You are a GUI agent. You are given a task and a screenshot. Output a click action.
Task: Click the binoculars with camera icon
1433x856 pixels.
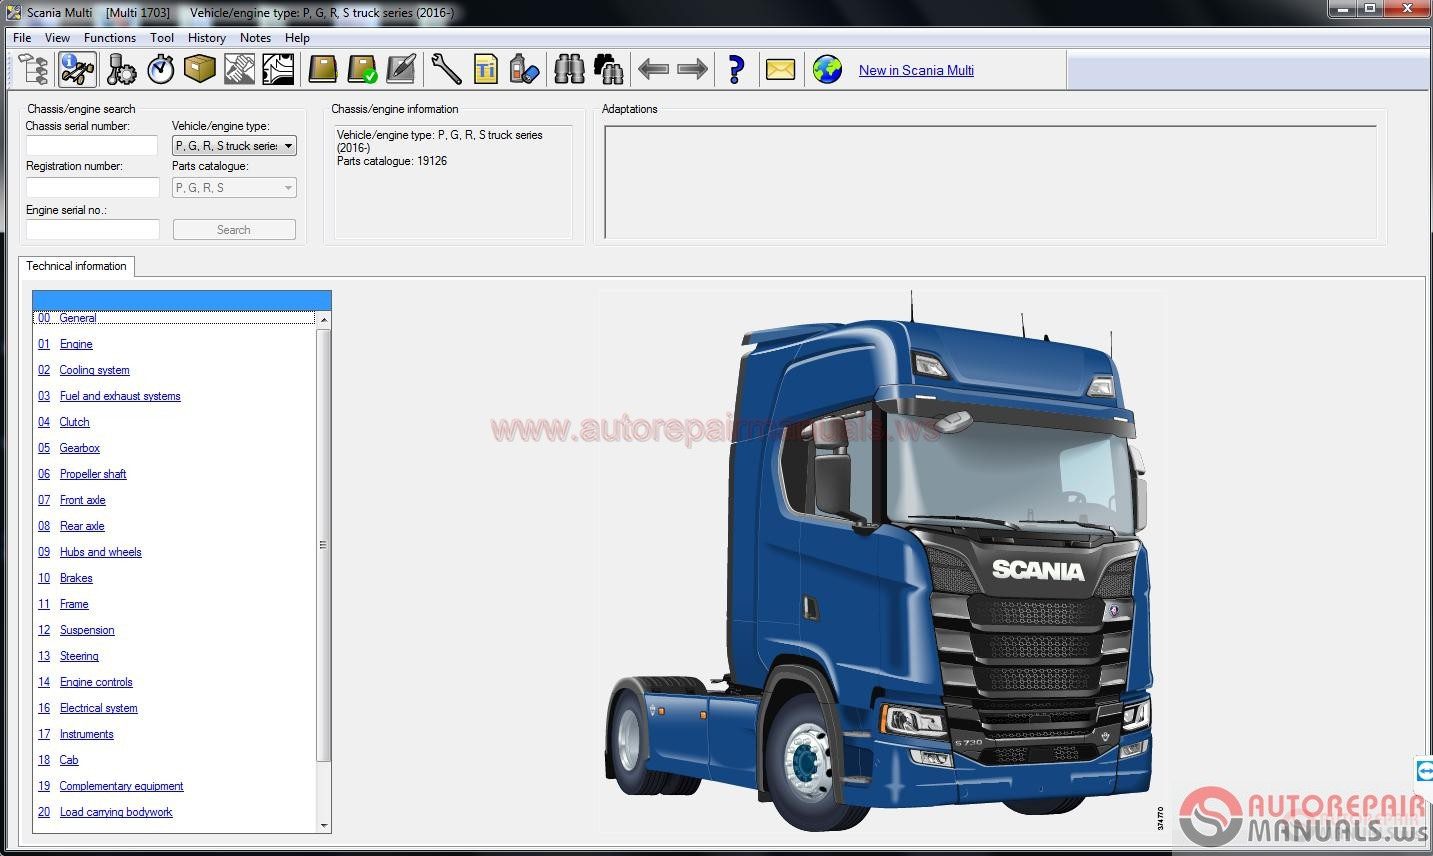click(608, 70)
